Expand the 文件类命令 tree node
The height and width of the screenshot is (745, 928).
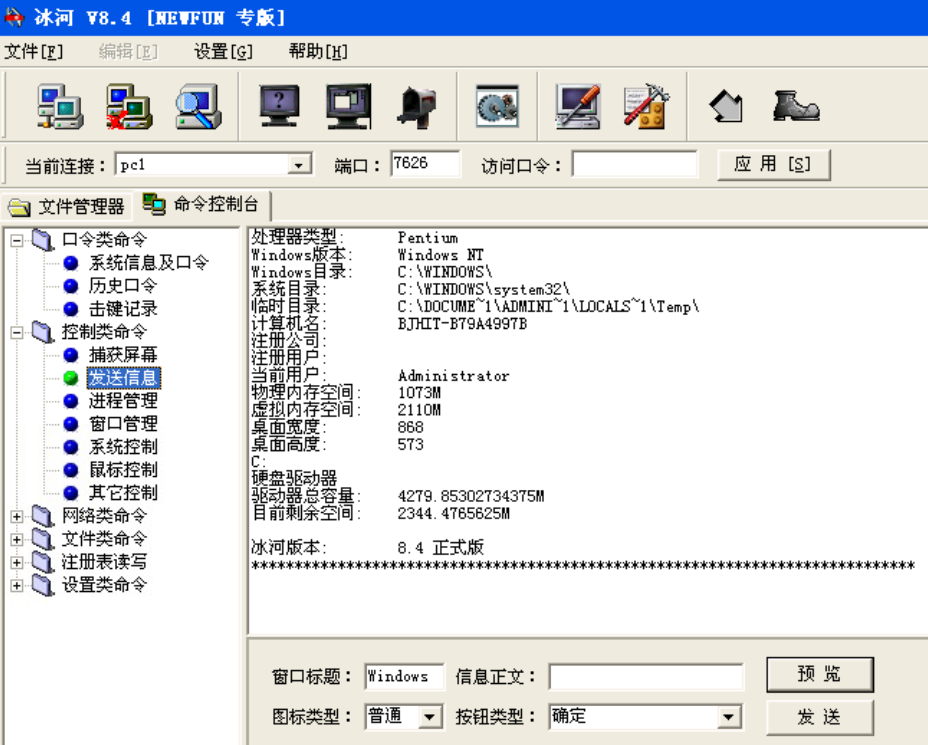click(x=17, y=540)
